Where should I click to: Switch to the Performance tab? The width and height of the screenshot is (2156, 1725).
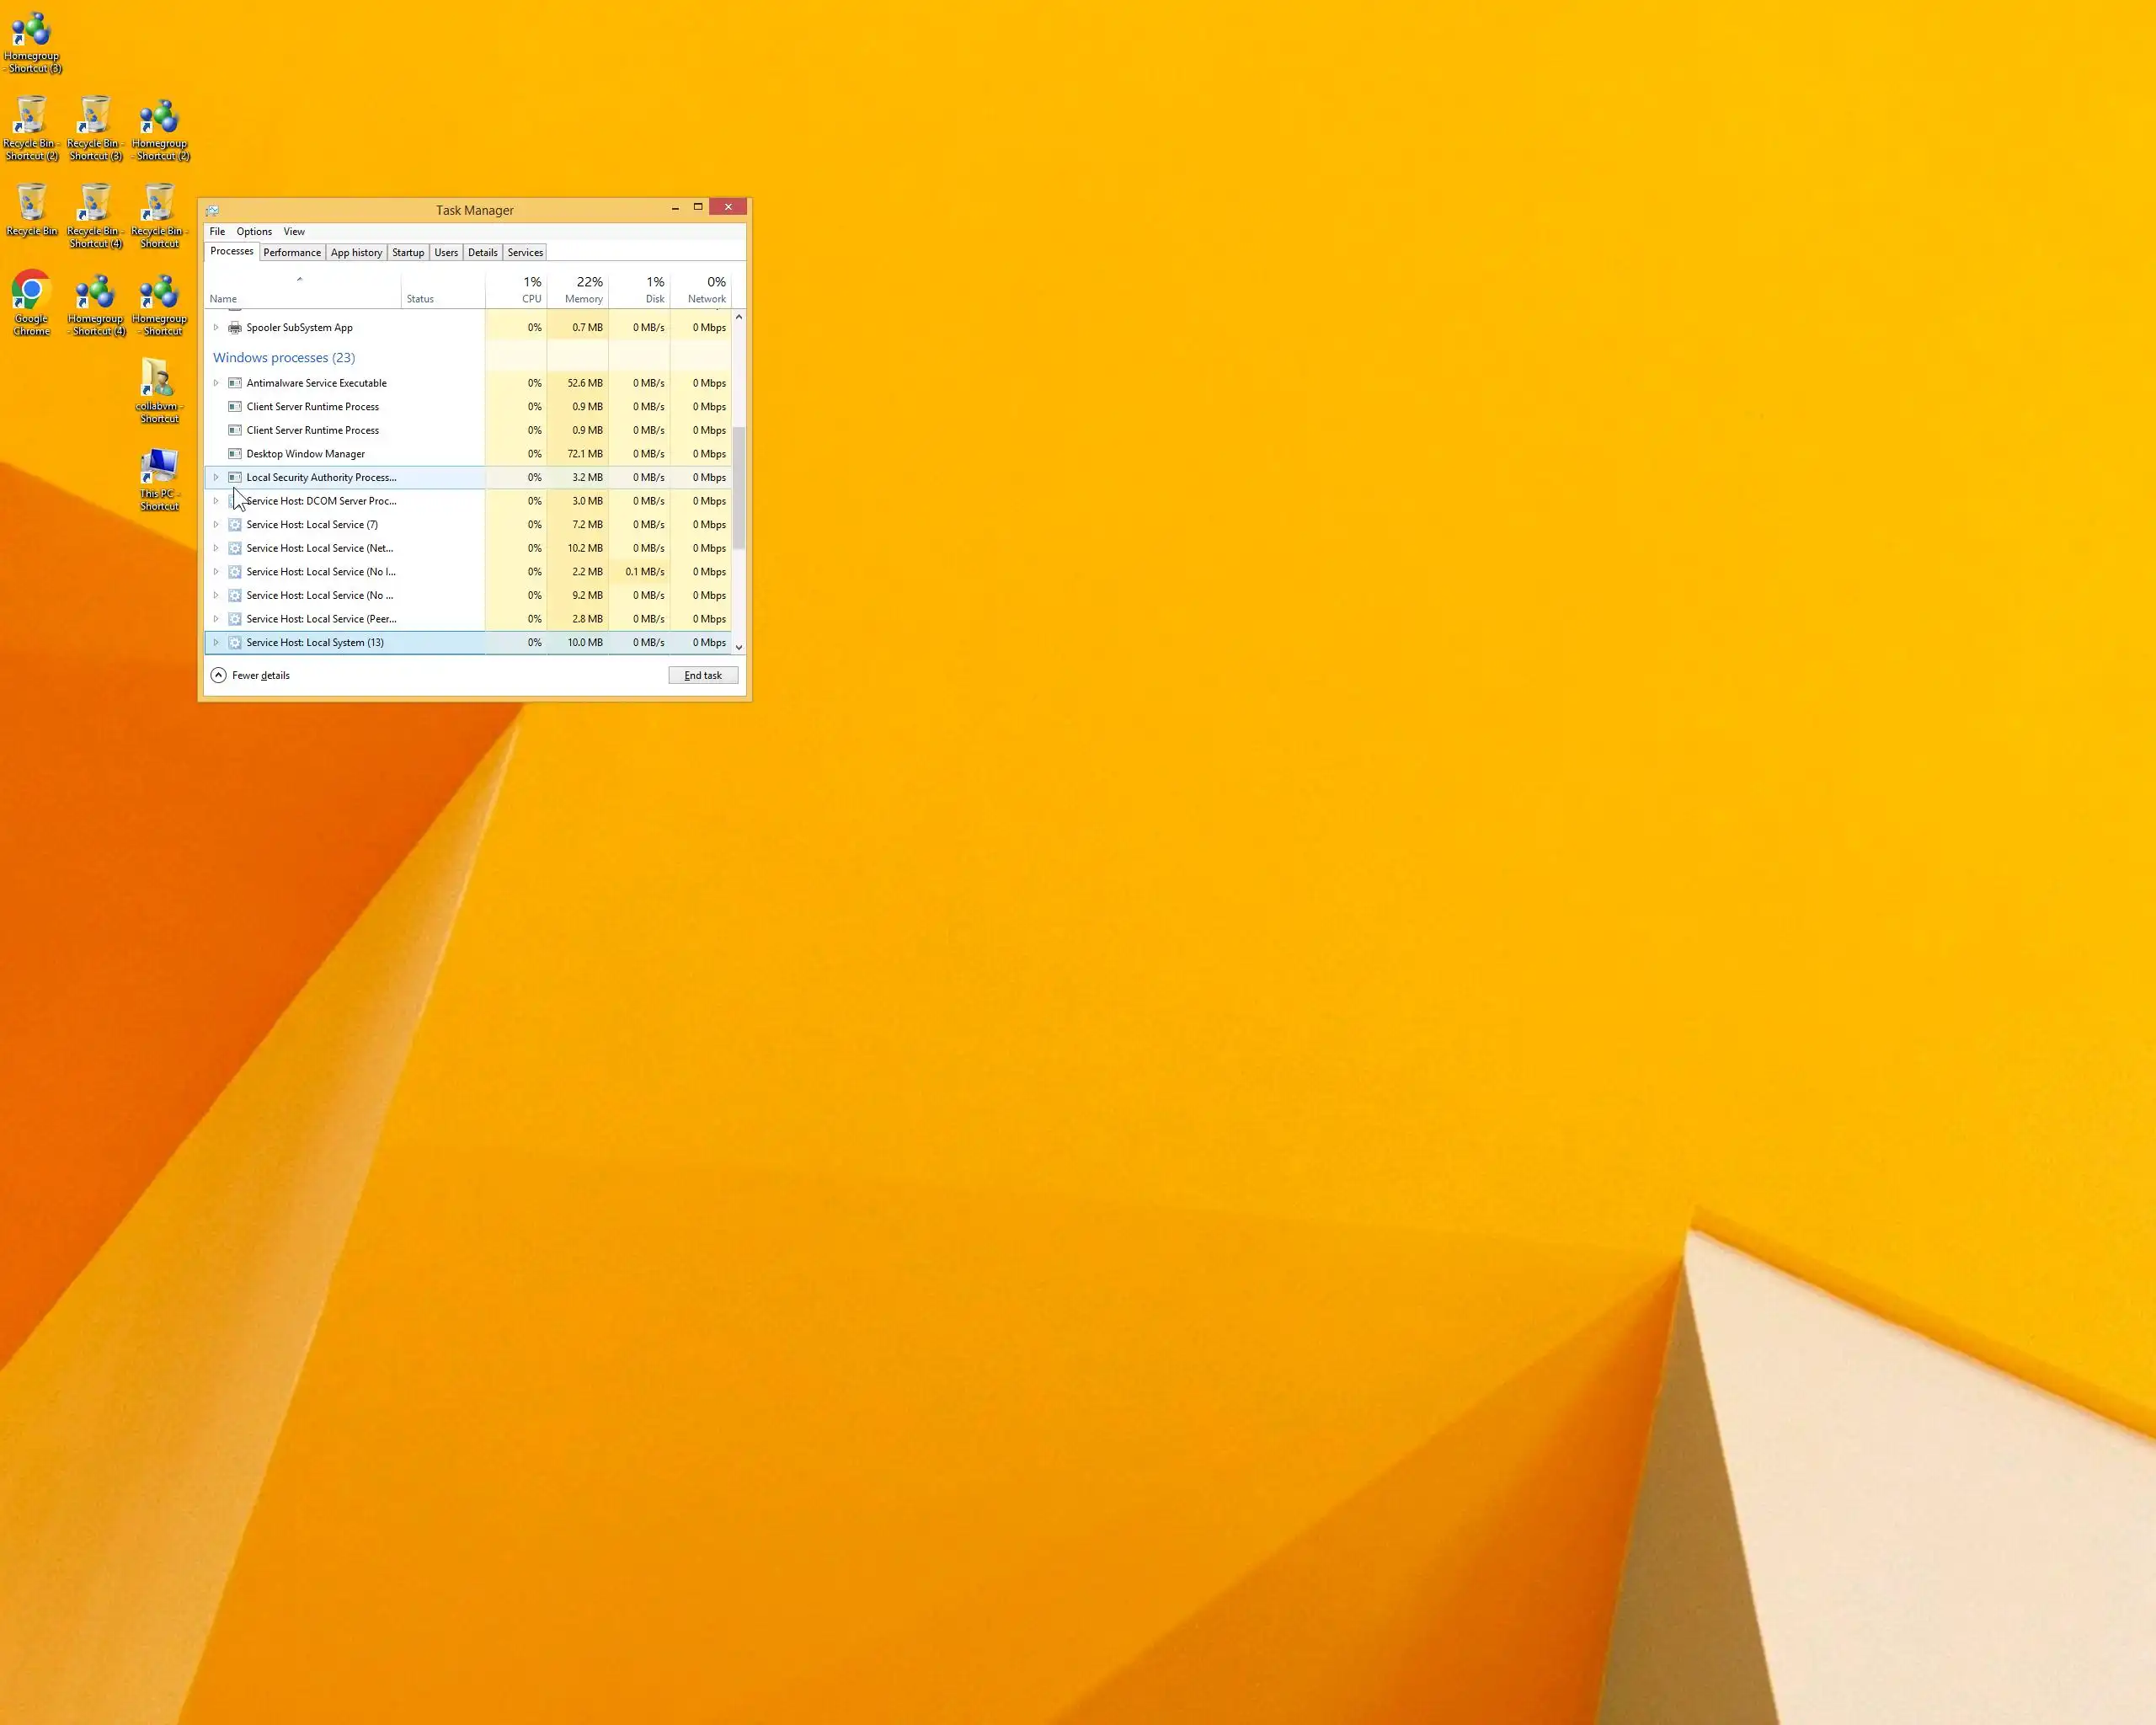[292, 253]
